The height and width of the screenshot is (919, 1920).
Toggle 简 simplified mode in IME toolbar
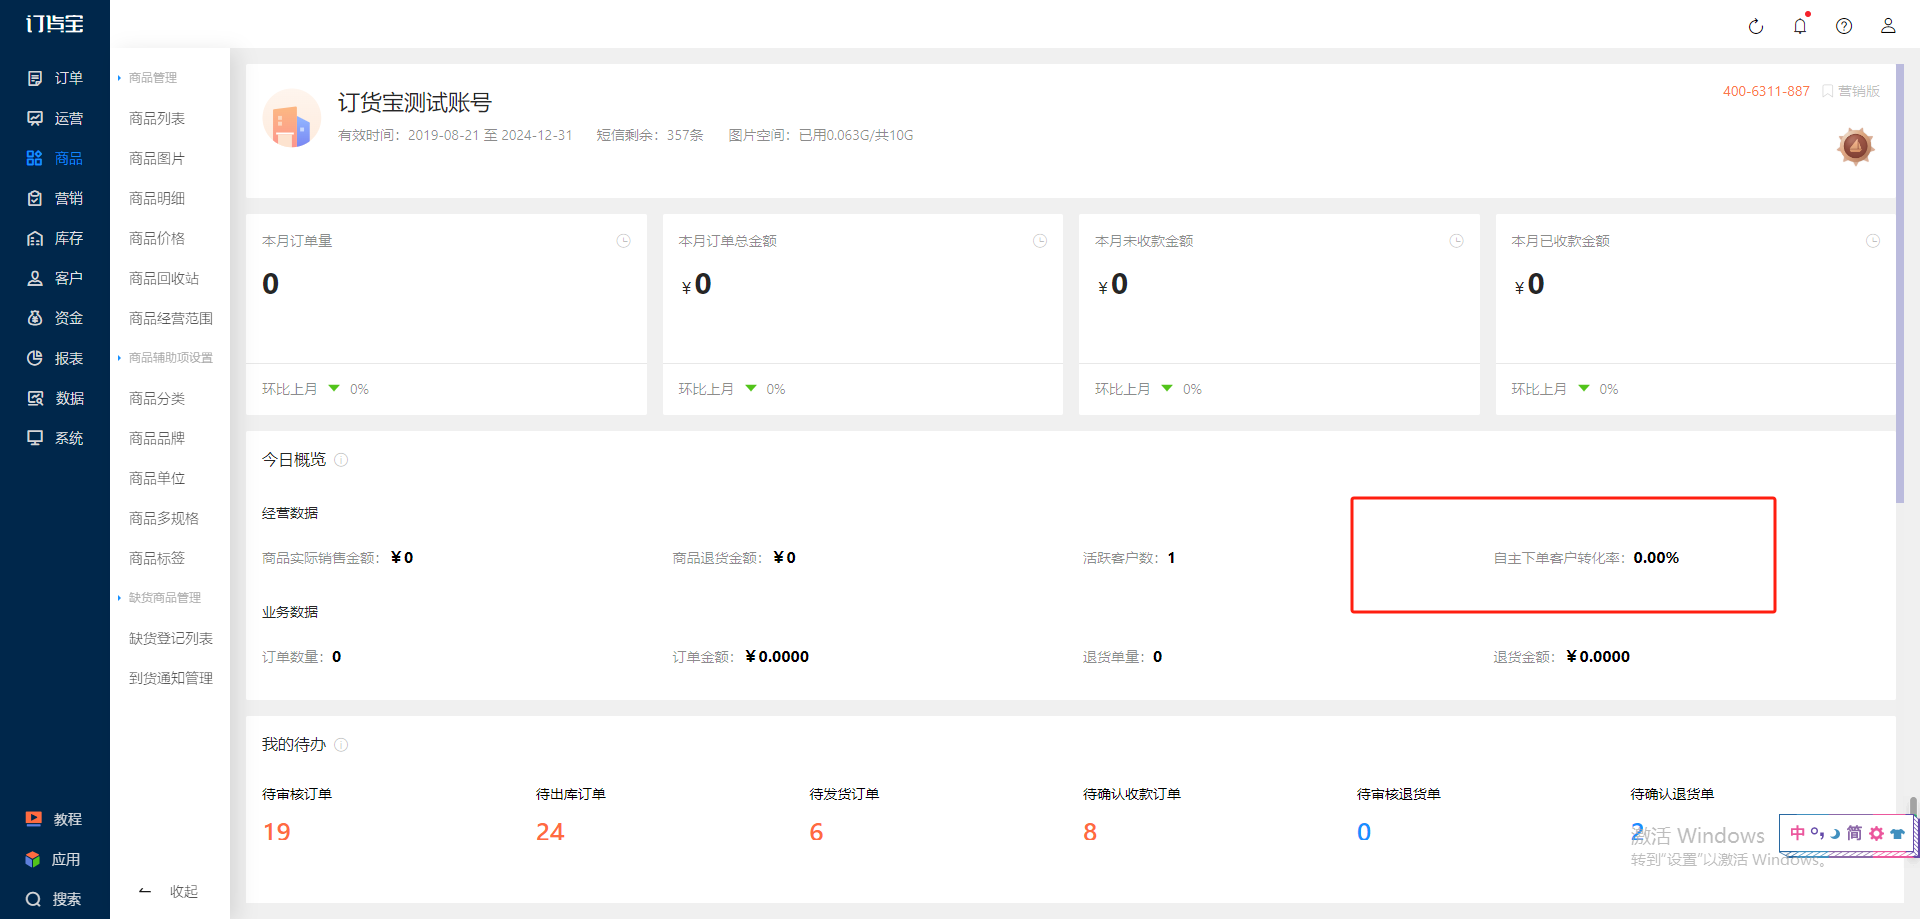click(1854, 833)
